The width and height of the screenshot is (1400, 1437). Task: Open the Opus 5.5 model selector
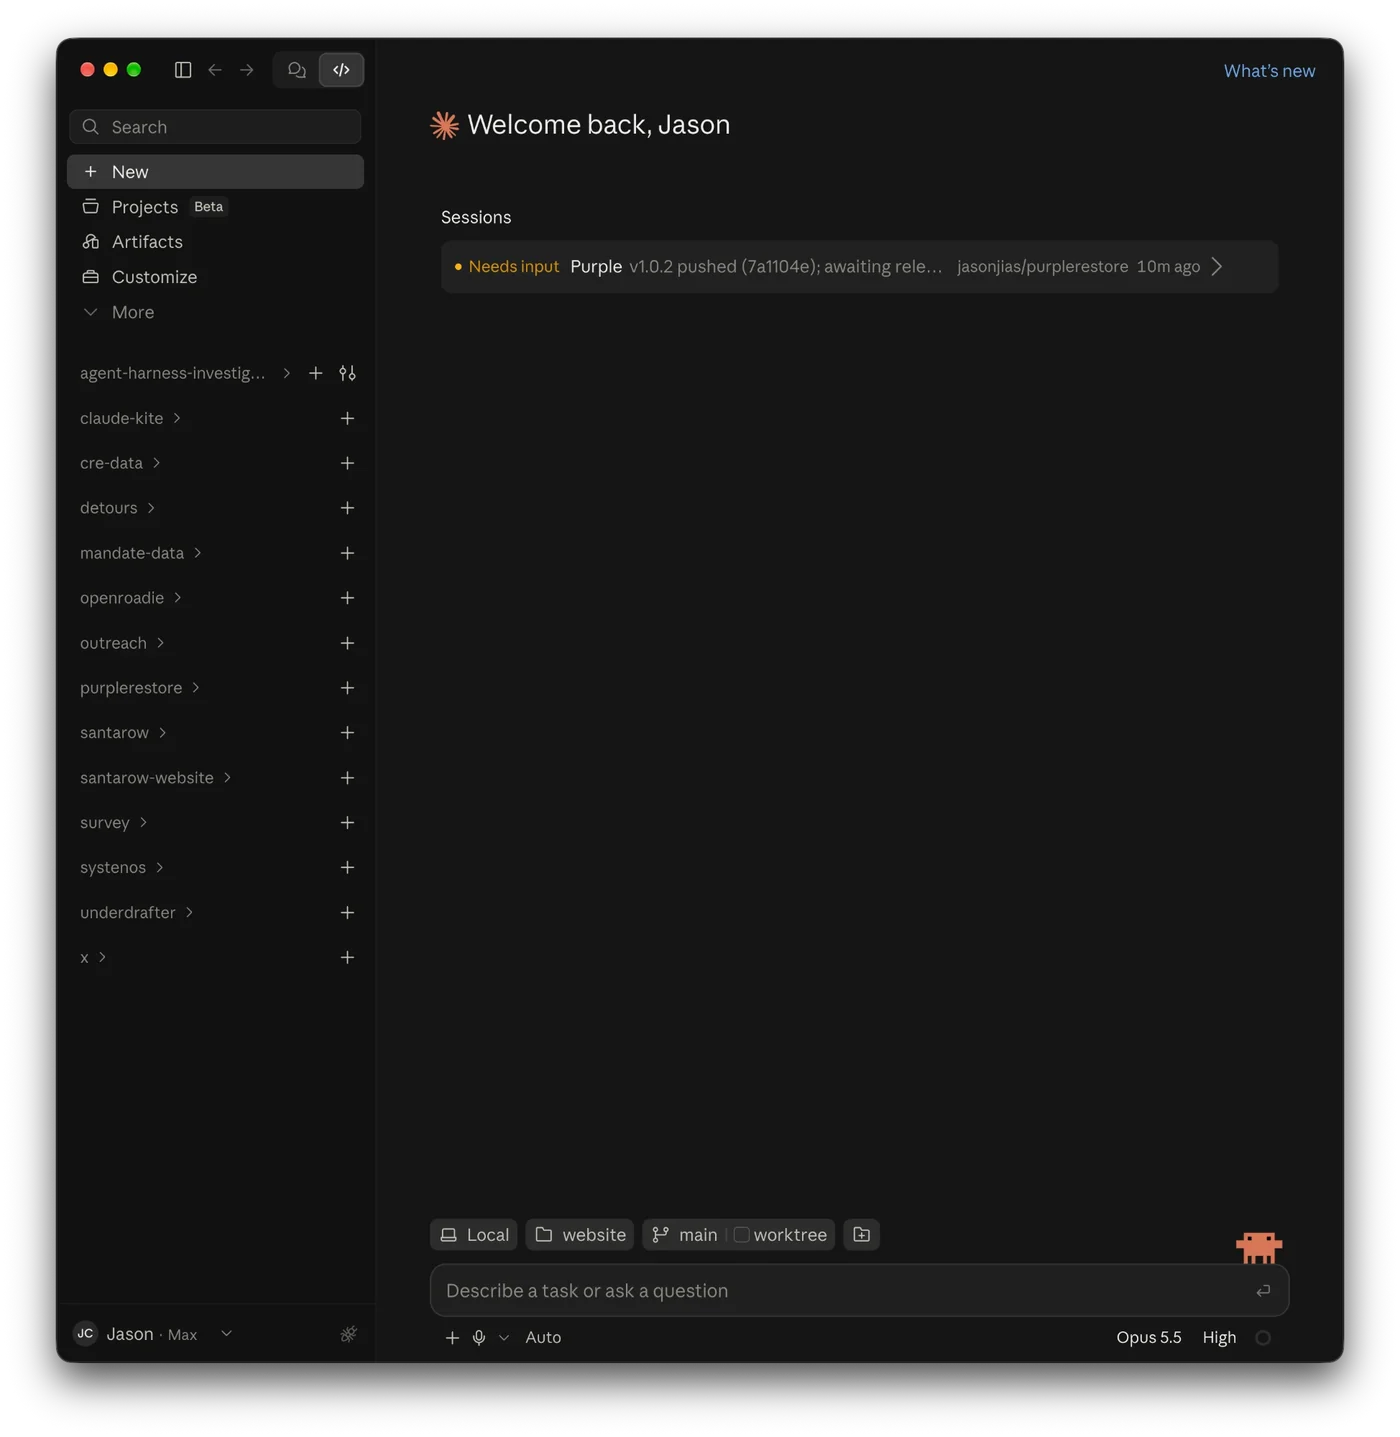[x=1149, y=1338]
